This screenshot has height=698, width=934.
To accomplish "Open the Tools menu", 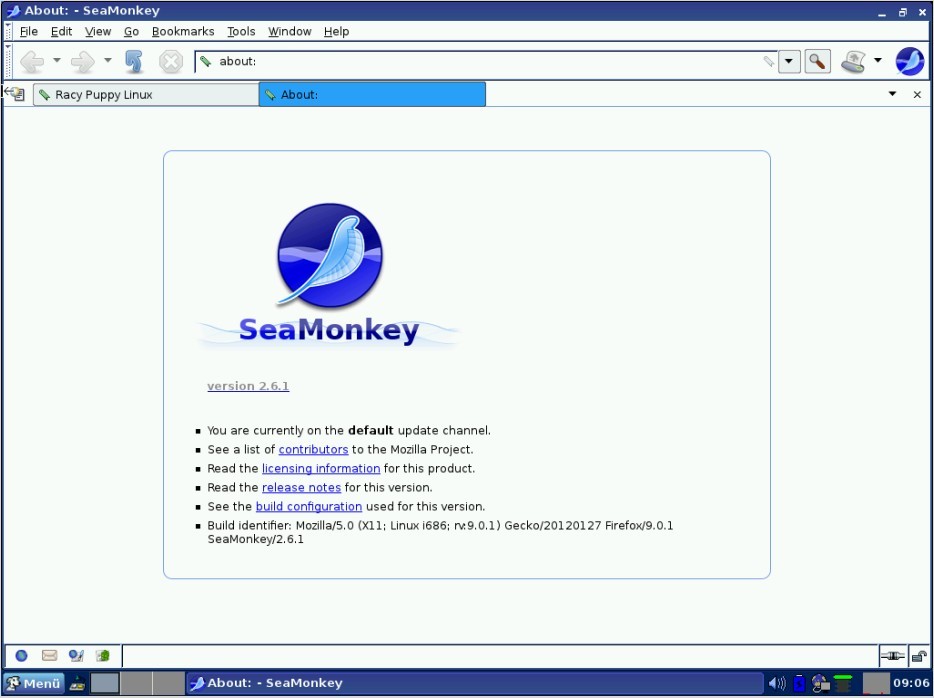I will click(241, 32).
